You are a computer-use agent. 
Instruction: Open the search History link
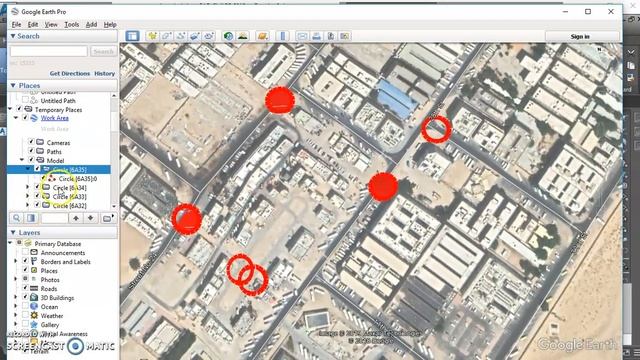pyautogui.click(x=104, y=73)
